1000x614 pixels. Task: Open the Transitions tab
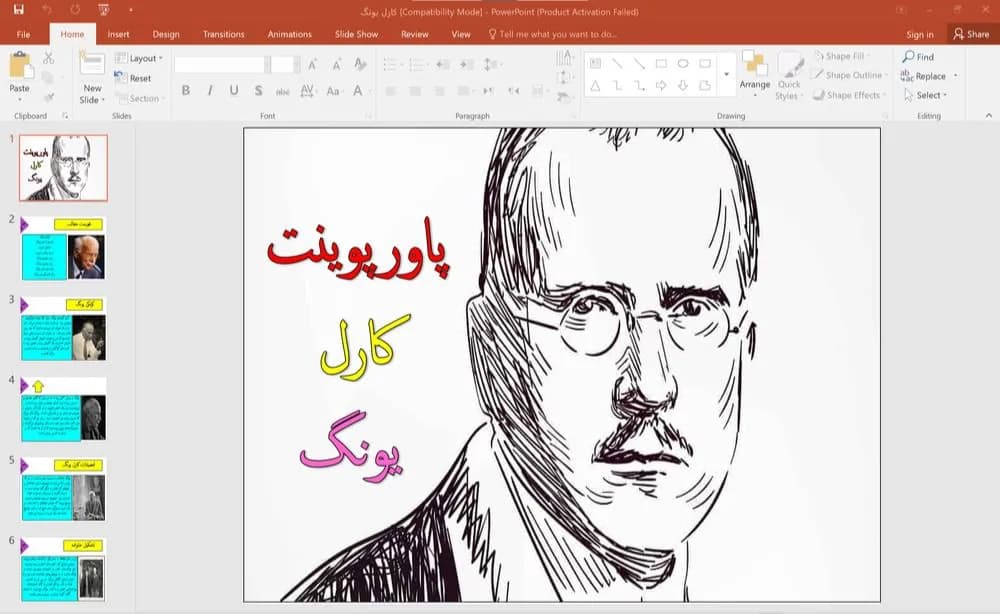(223, 34)
